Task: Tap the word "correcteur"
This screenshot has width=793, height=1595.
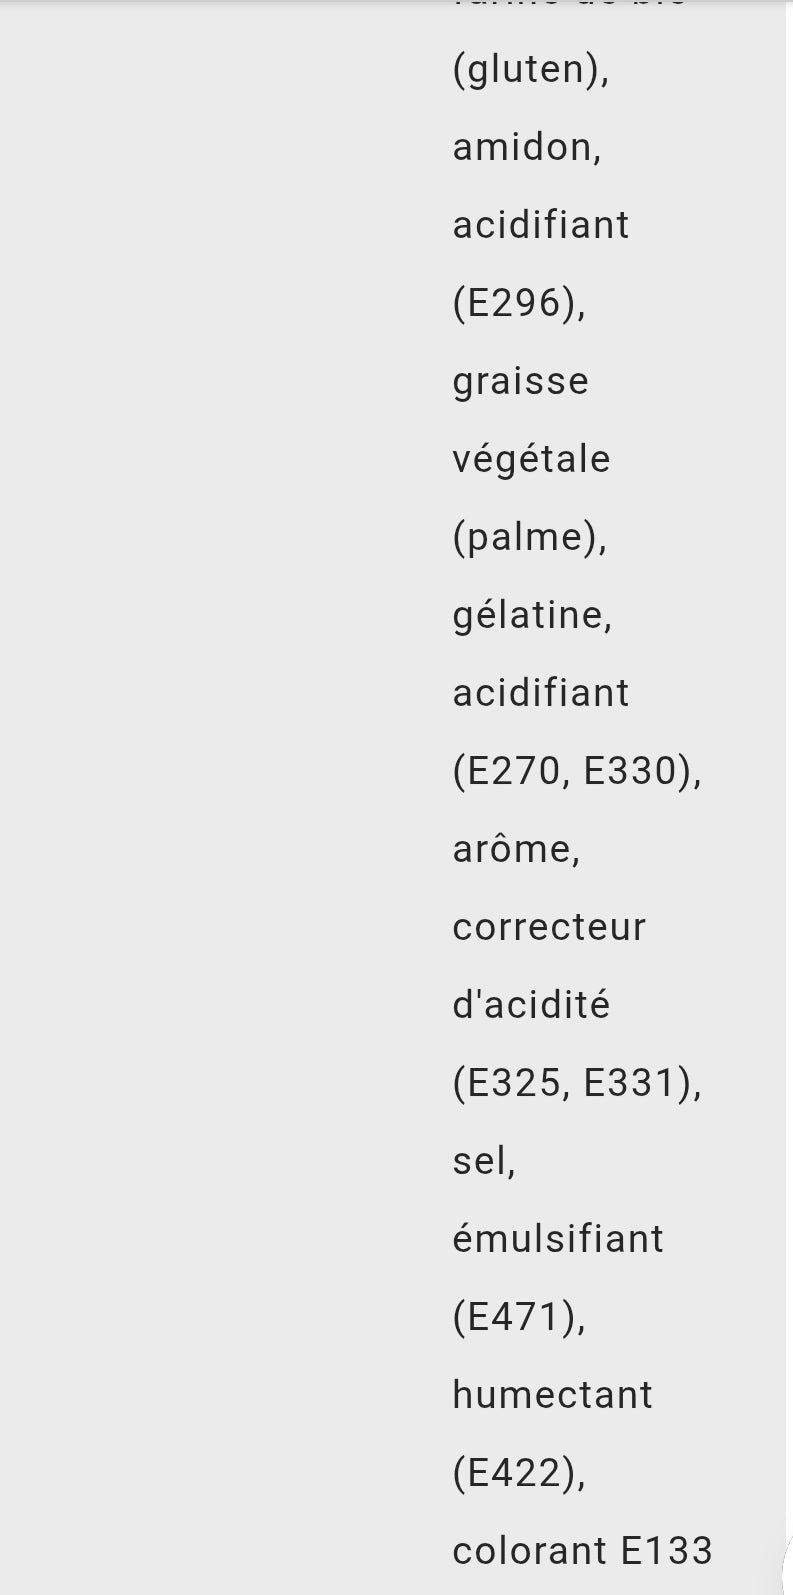Action: 549,927
